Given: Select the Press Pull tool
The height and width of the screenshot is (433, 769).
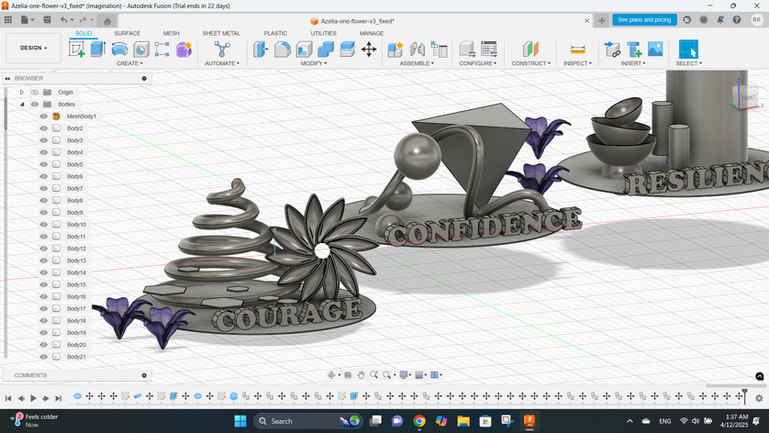Looking at the screenshot, I should 261,49.
